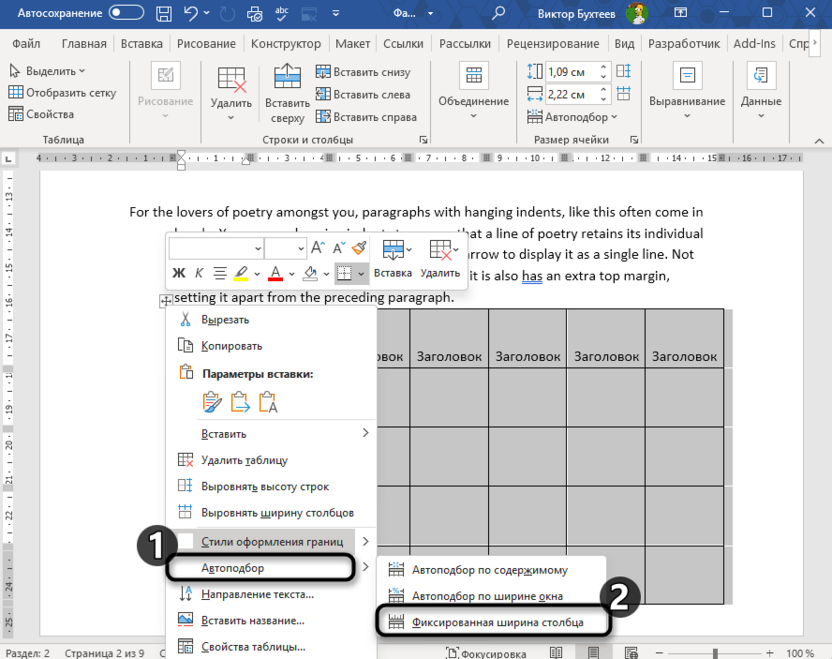This screenshot has height=659, width=832.
Task: Click the table move handle icon
Action: pos(166,301)
